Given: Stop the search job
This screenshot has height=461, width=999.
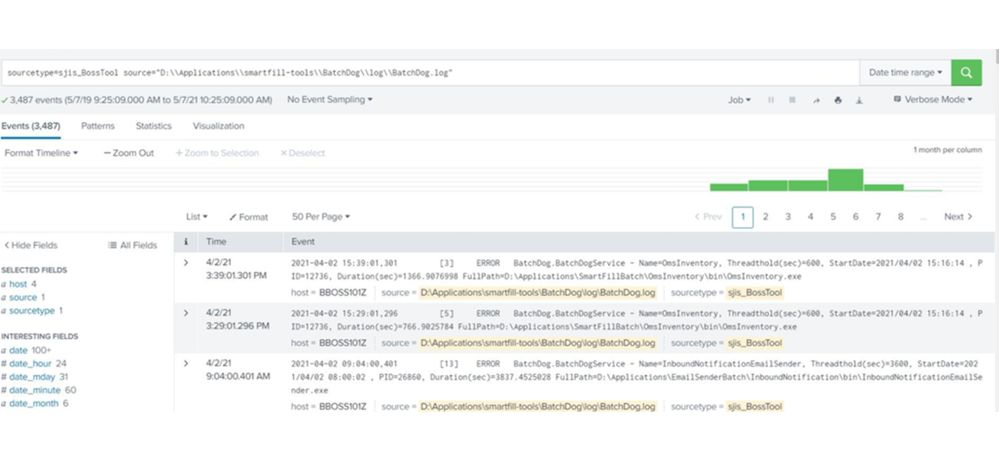Looking at the screenshot, I should tap(792, 100).
